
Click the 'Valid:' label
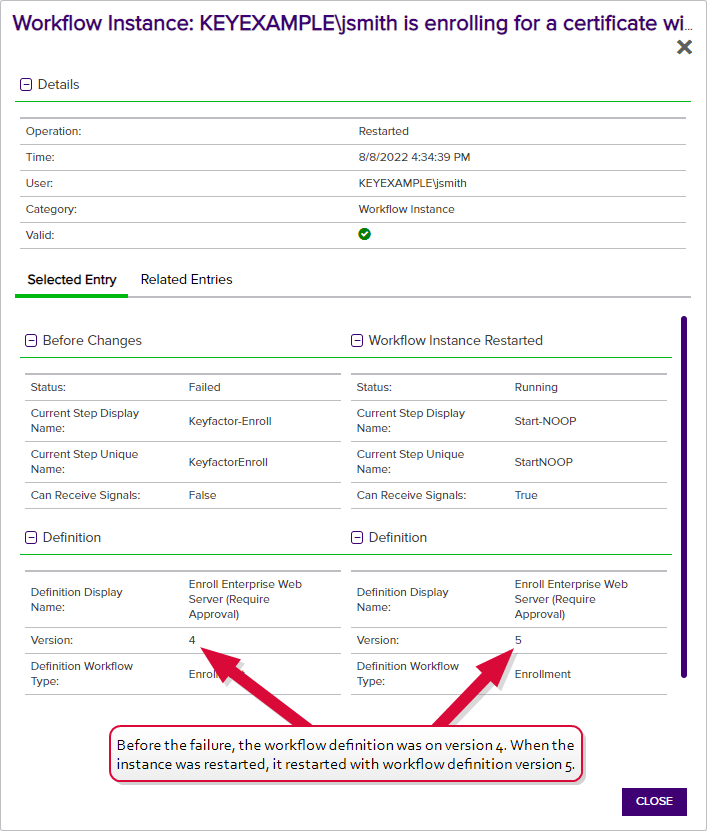pyautogui.click(x=40, y=235)
